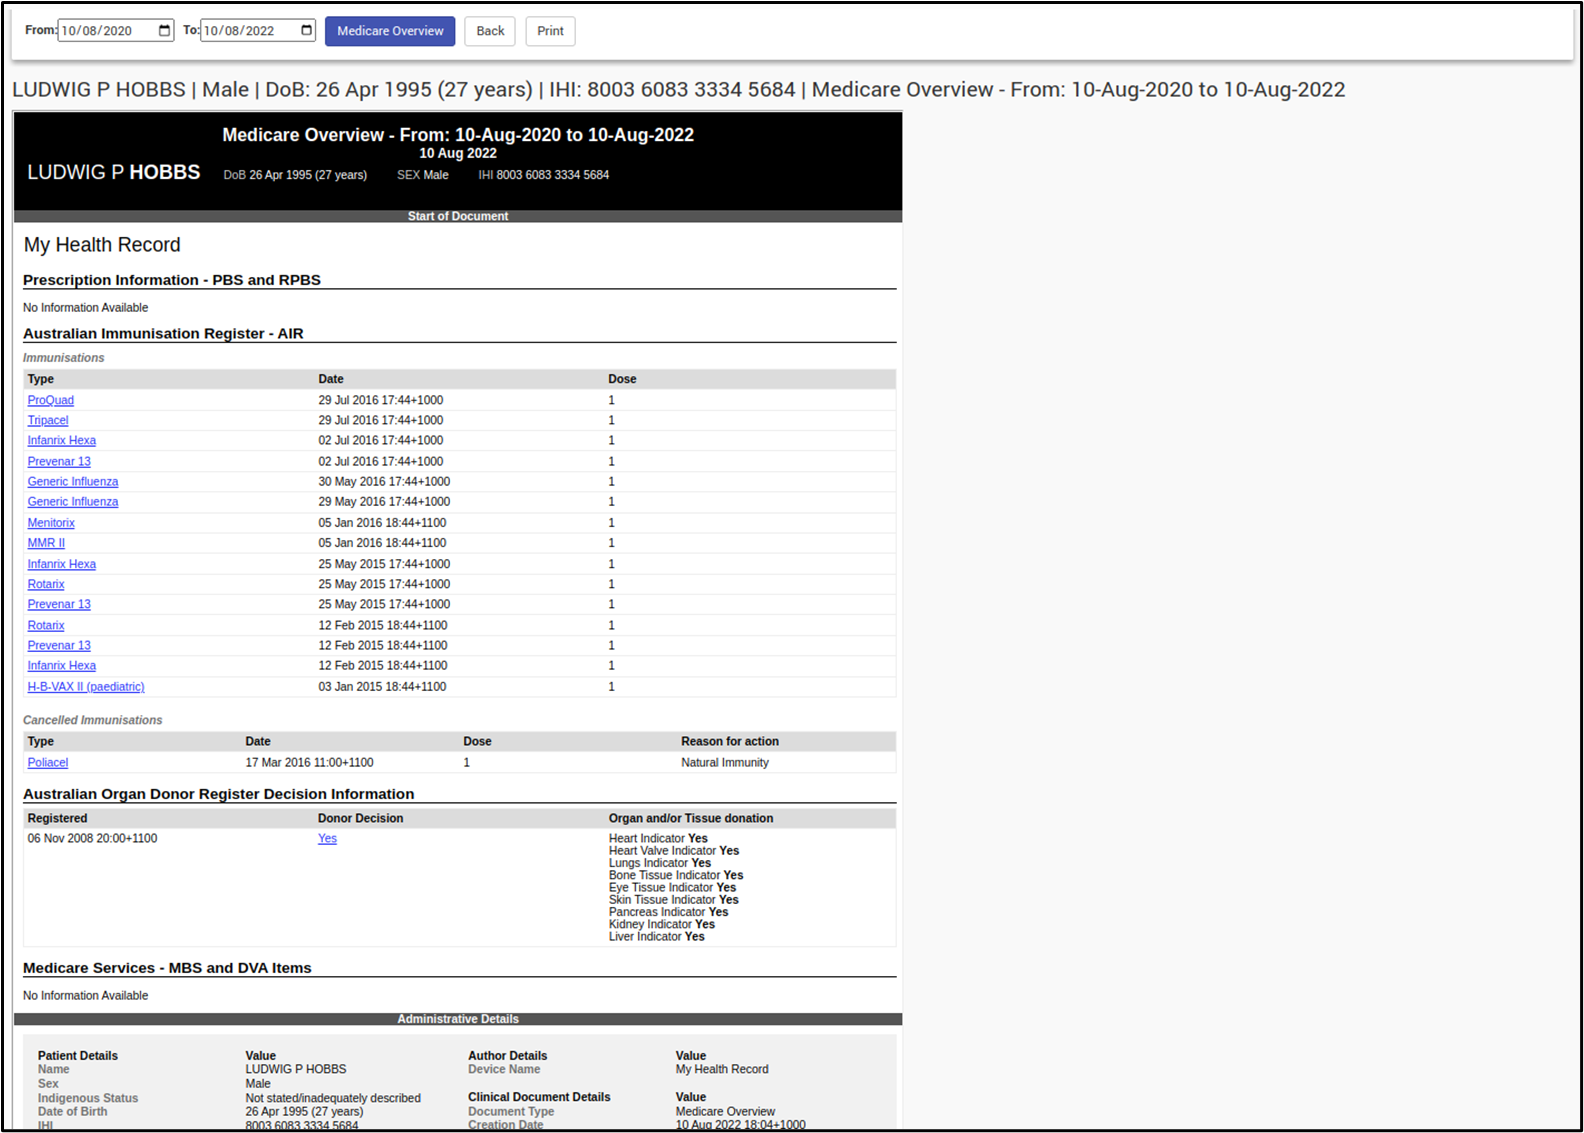
Task: Open Generic Influenza link dated 30 May 2016
Action: (73, 481)
